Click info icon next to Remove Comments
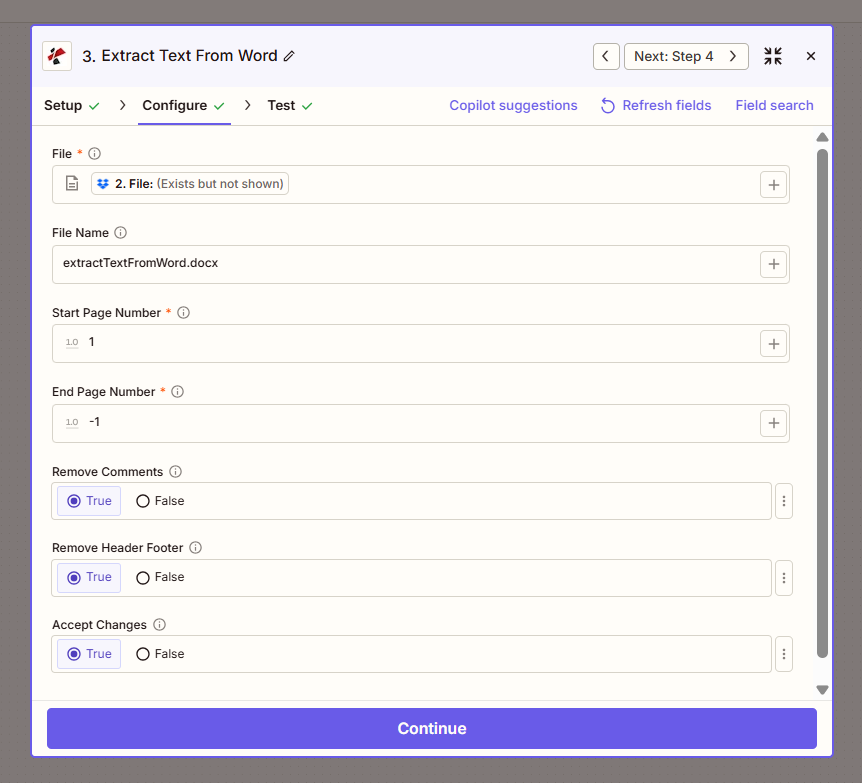 (x=175, y=472)
